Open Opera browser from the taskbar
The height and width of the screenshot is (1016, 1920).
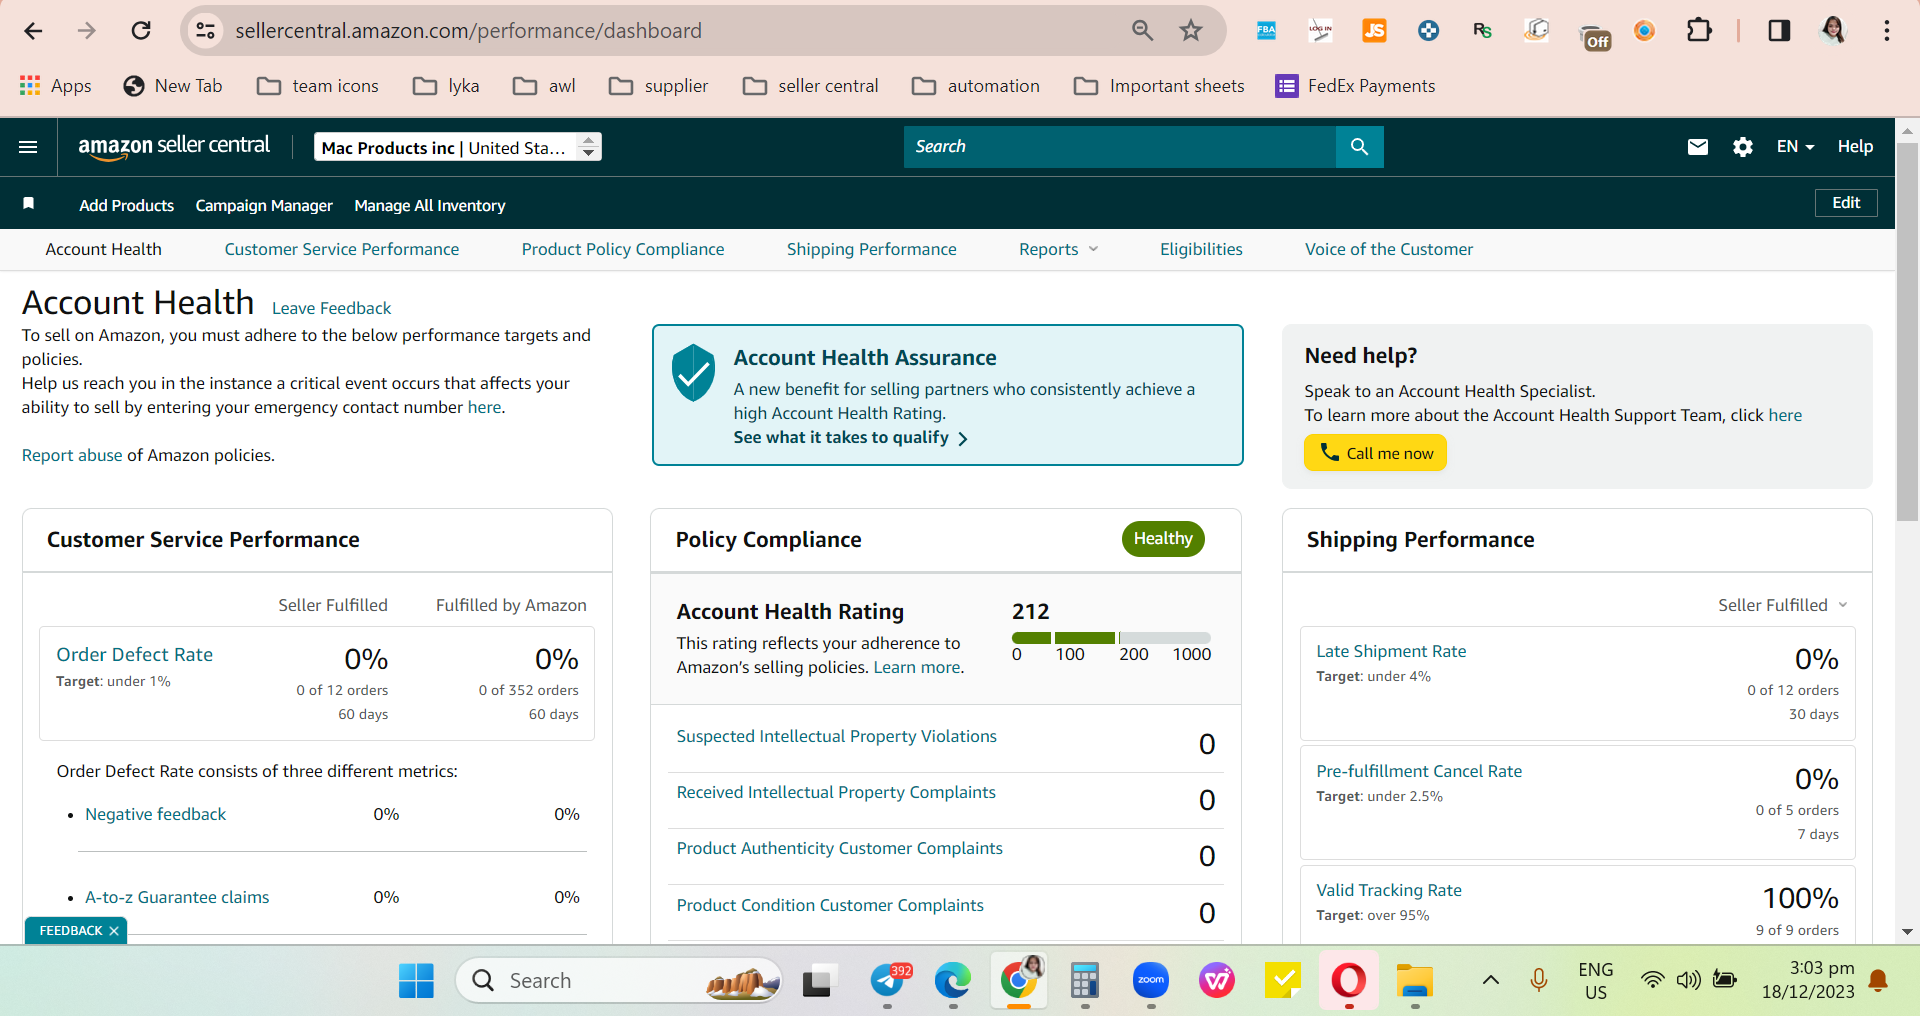click(1348, 980)
